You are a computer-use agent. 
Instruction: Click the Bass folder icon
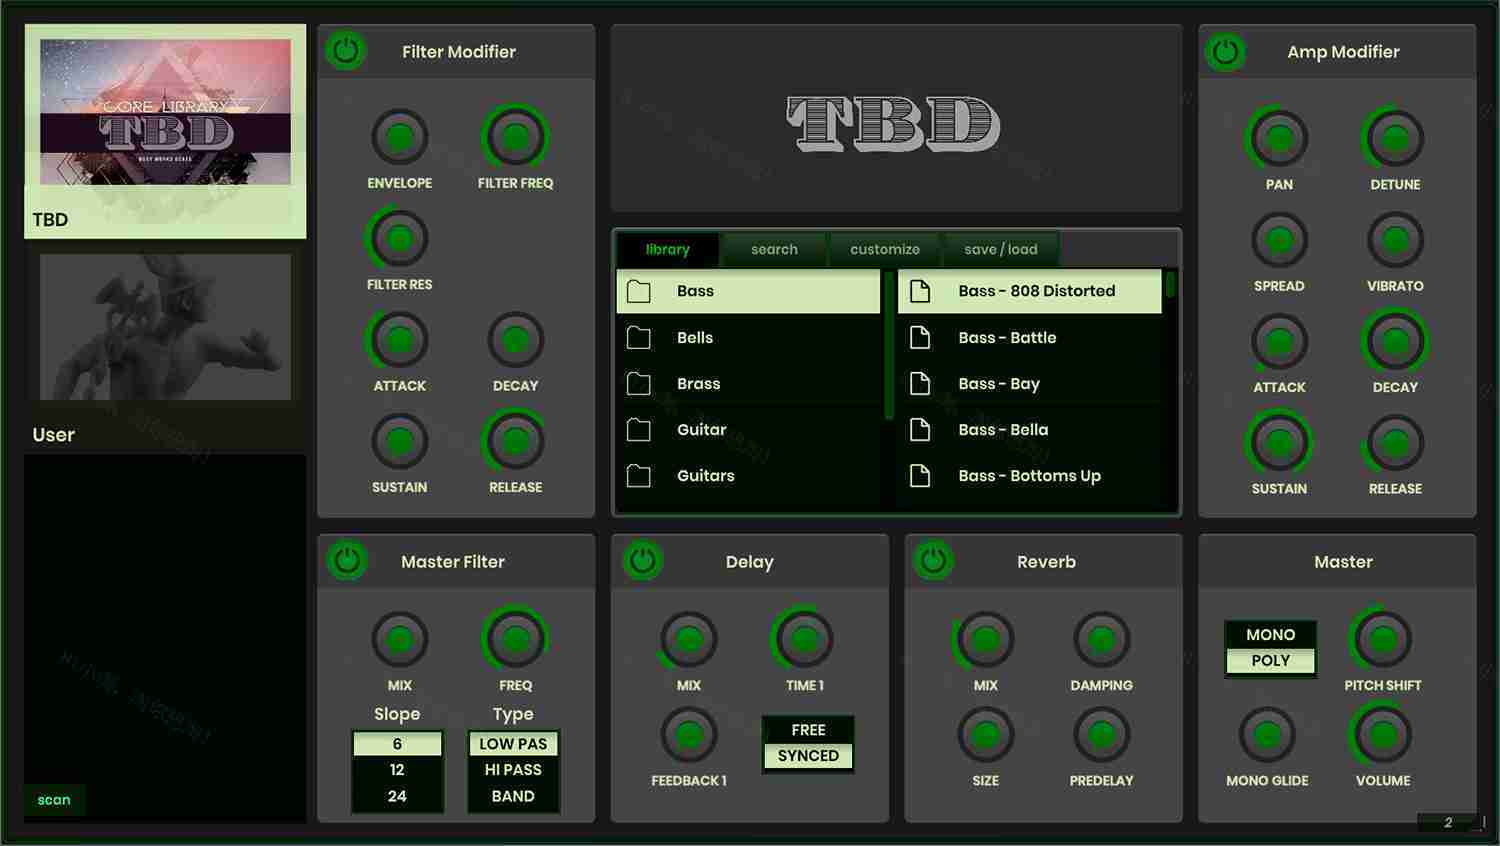[639, 291]
